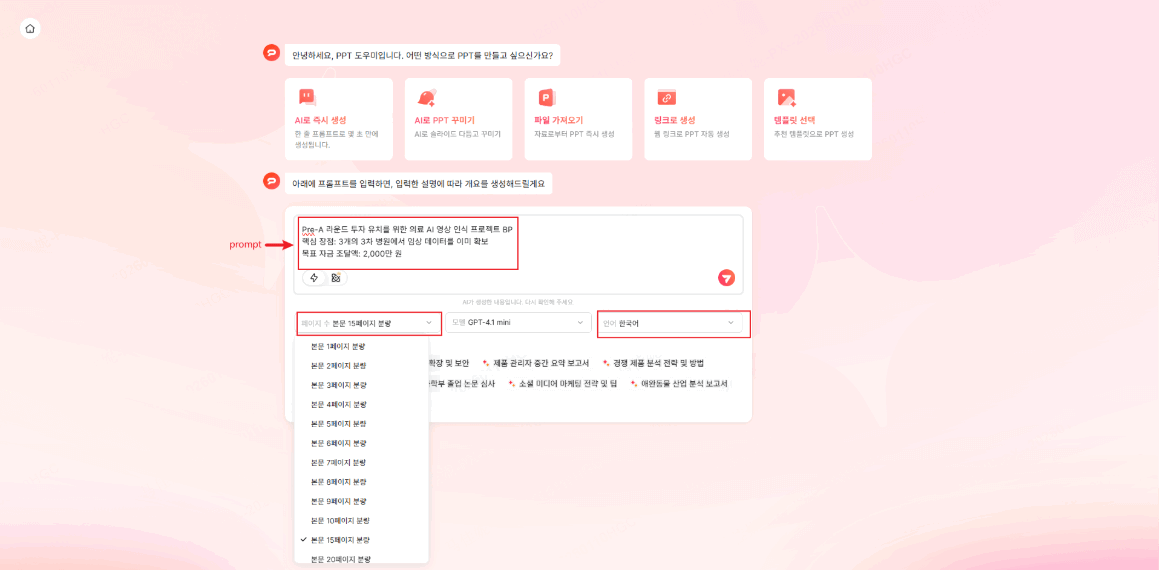Image resolution: width=1159 pixels, height=570 pixels.
Task: Select the 파일 가져오기 card
Action: tap(578, 119)
